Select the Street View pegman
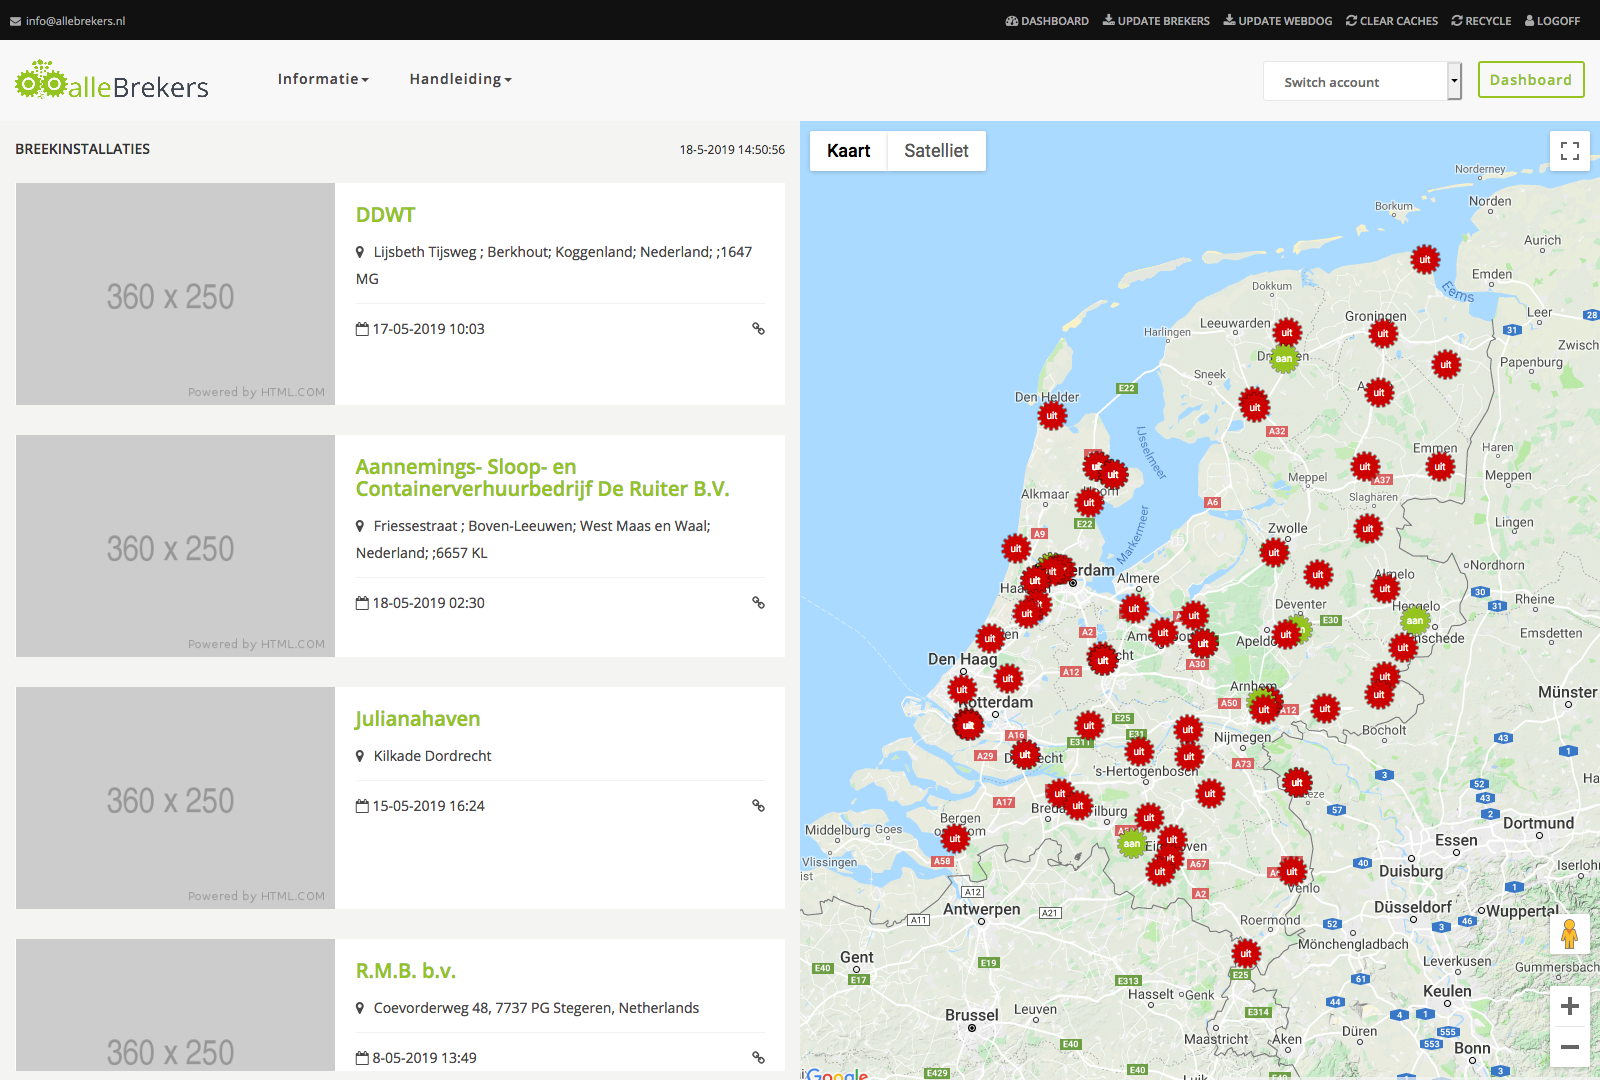1600x1080 pixels. pos(1570,934)
